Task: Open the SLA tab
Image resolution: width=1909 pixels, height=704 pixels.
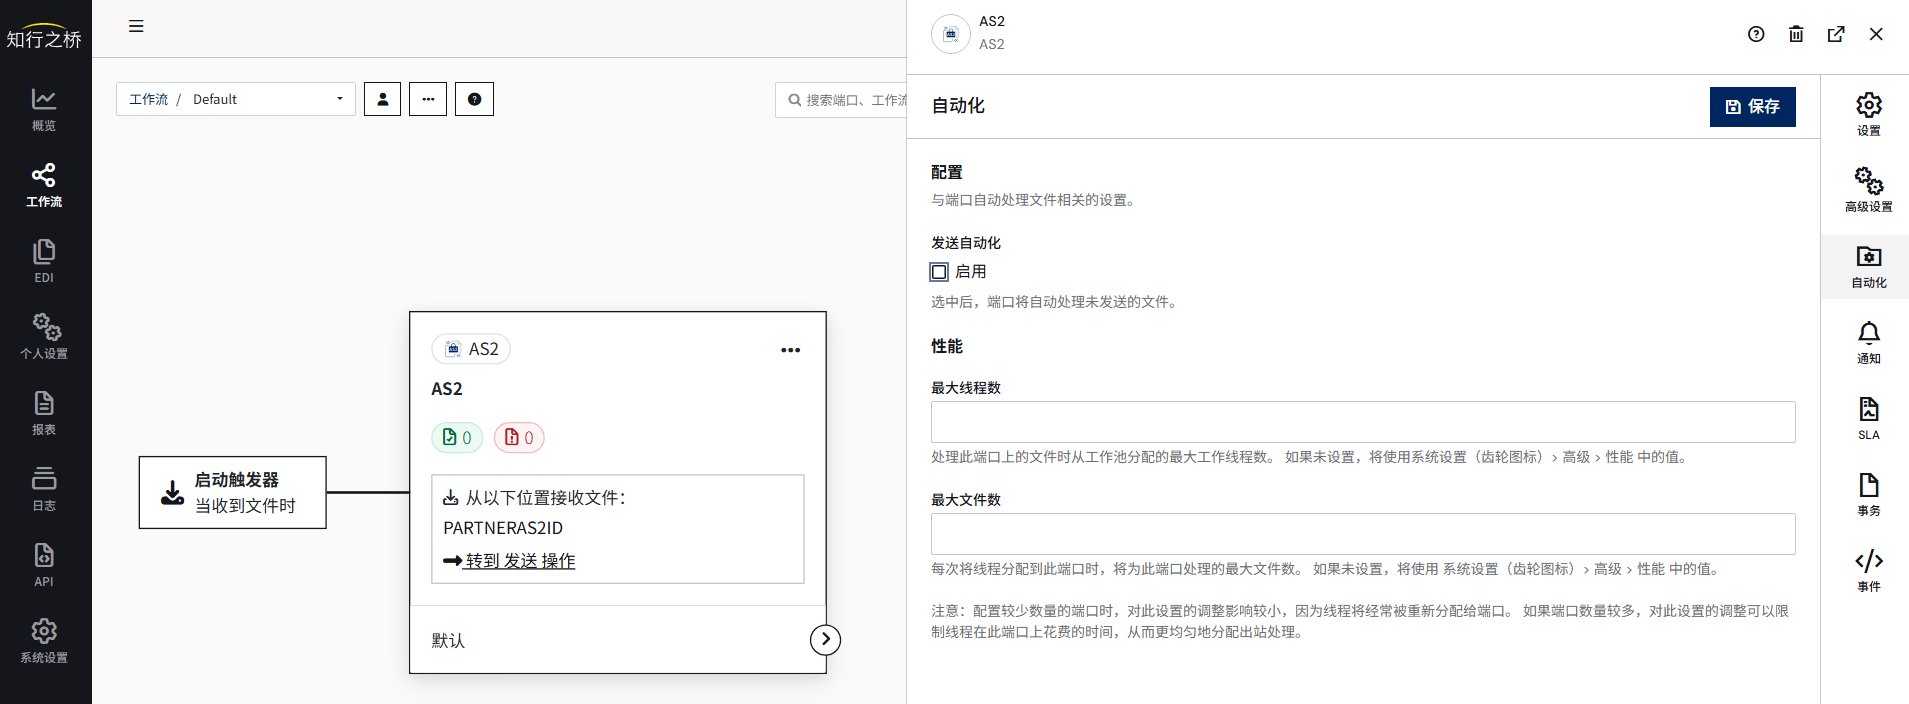Action: tap(1869, 418)
